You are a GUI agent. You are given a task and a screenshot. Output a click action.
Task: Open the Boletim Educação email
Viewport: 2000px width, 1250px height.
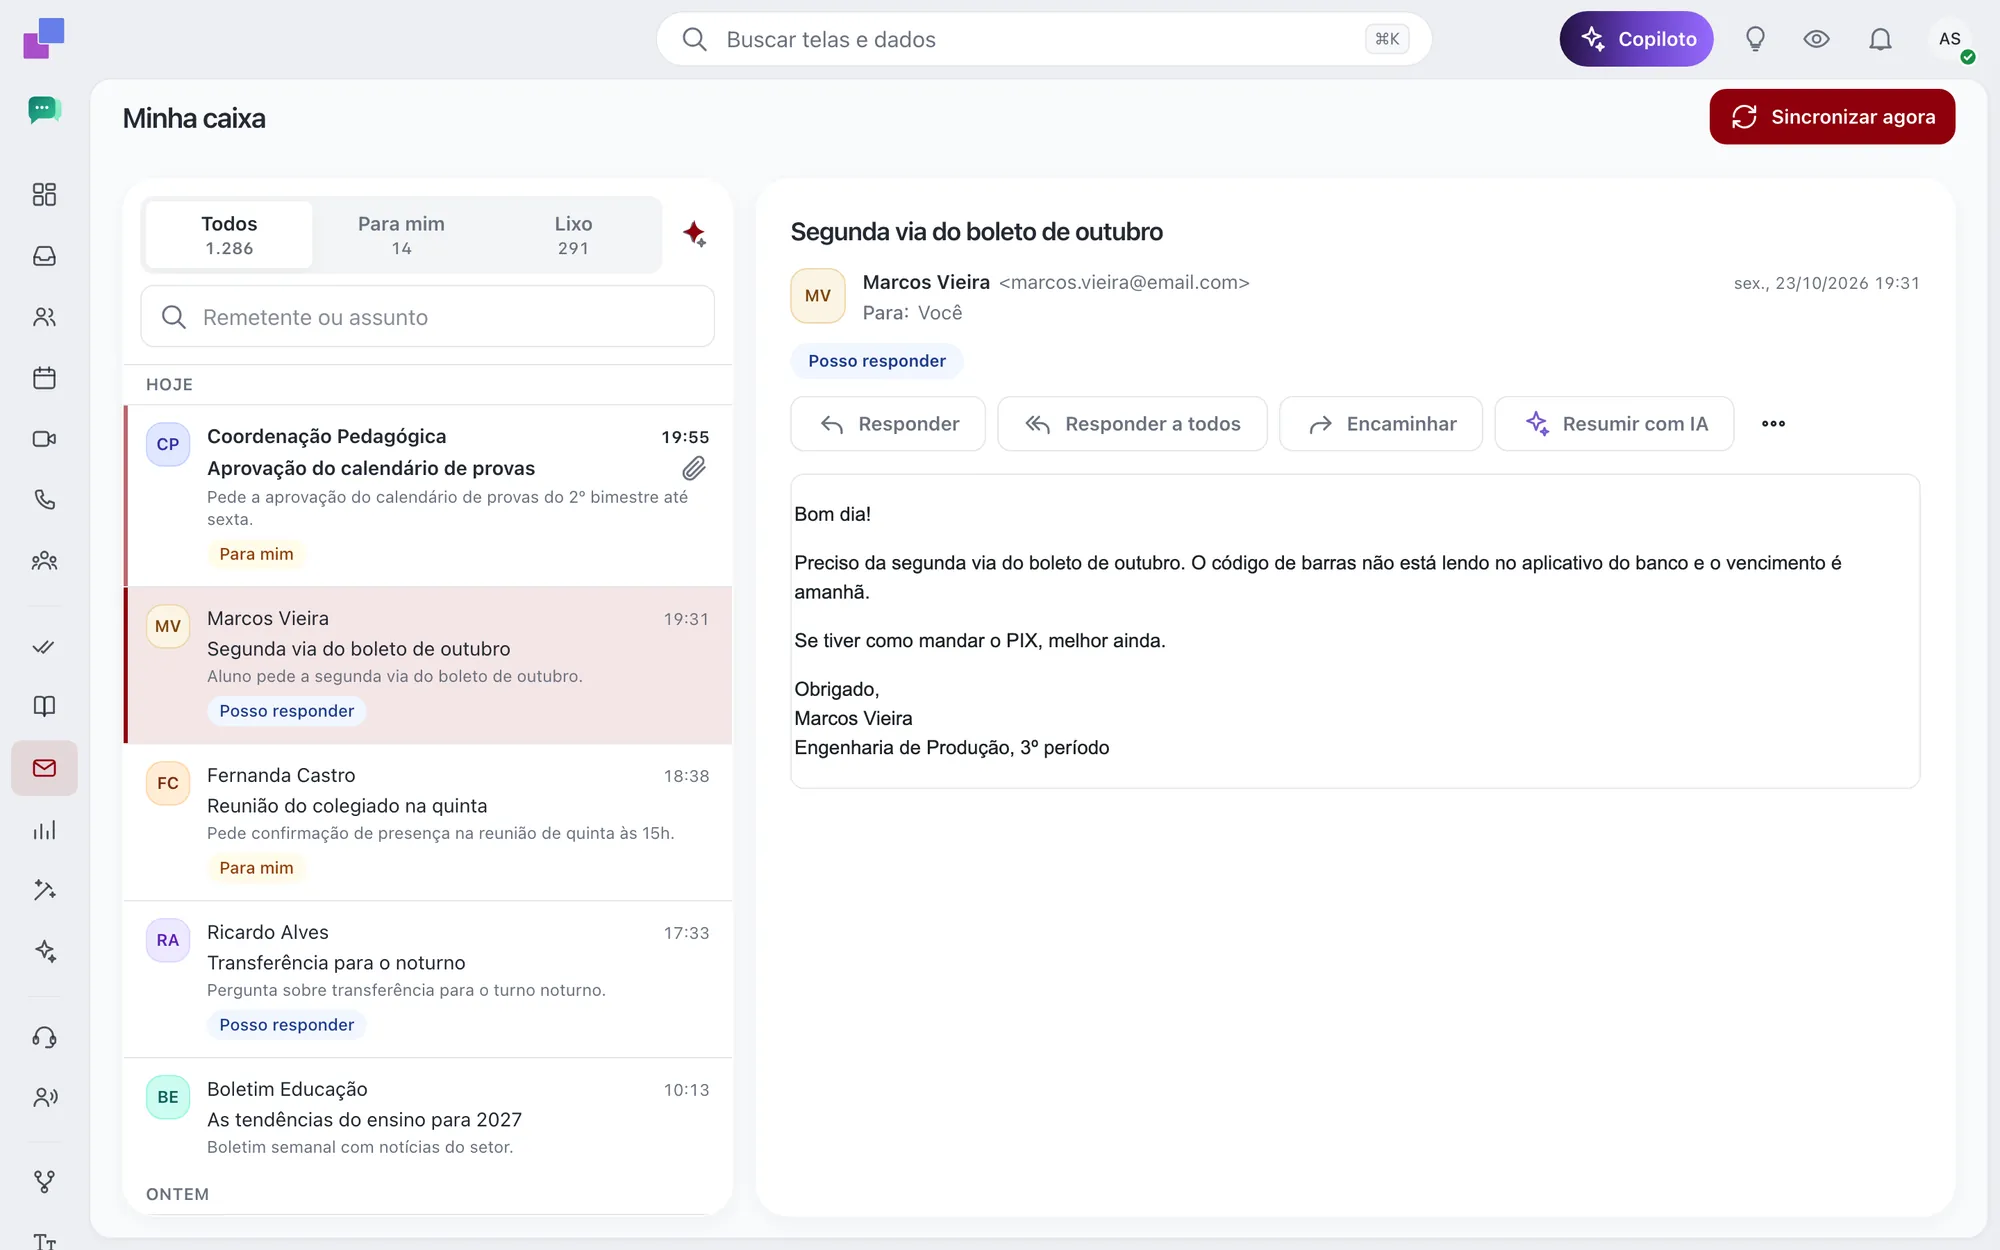(428, 1117)
